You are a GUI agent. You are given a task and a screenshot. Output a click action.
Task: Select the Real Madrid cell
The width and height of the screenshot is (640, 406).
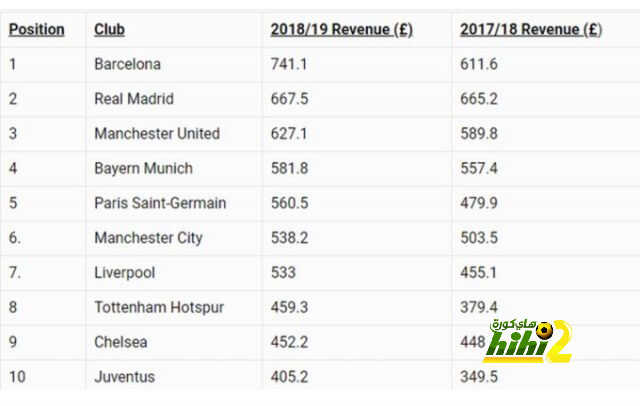point(134,99)
